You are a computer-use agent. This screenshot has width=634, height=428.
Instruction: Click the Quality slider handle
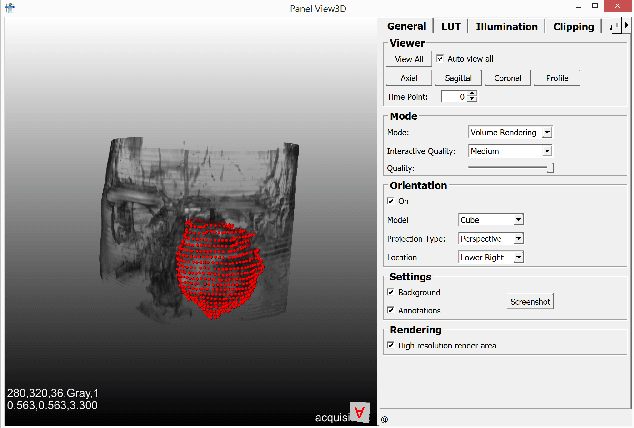(550, 169)
